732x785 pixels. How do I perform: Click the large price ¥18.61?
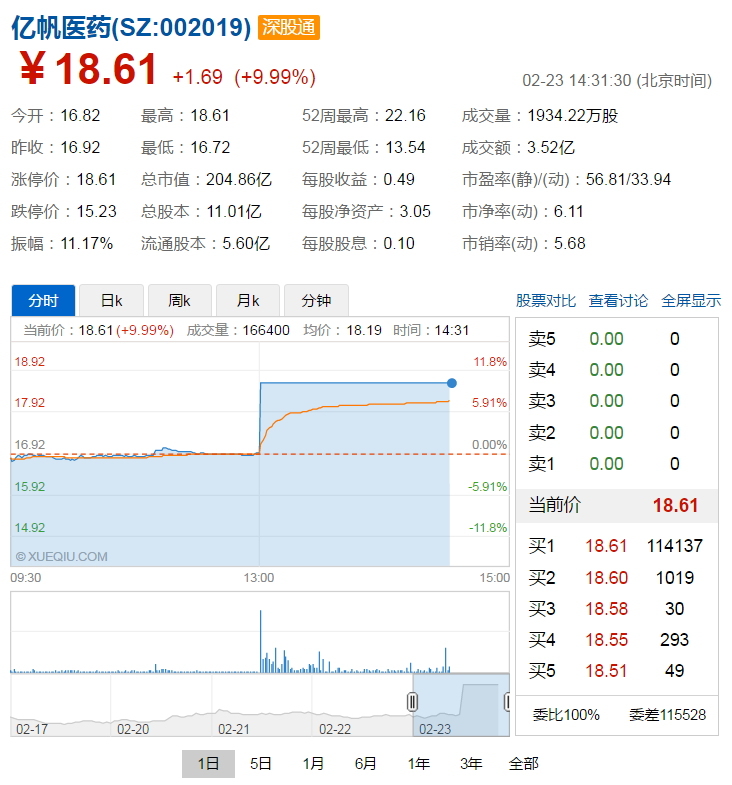[x=88, y=69]
